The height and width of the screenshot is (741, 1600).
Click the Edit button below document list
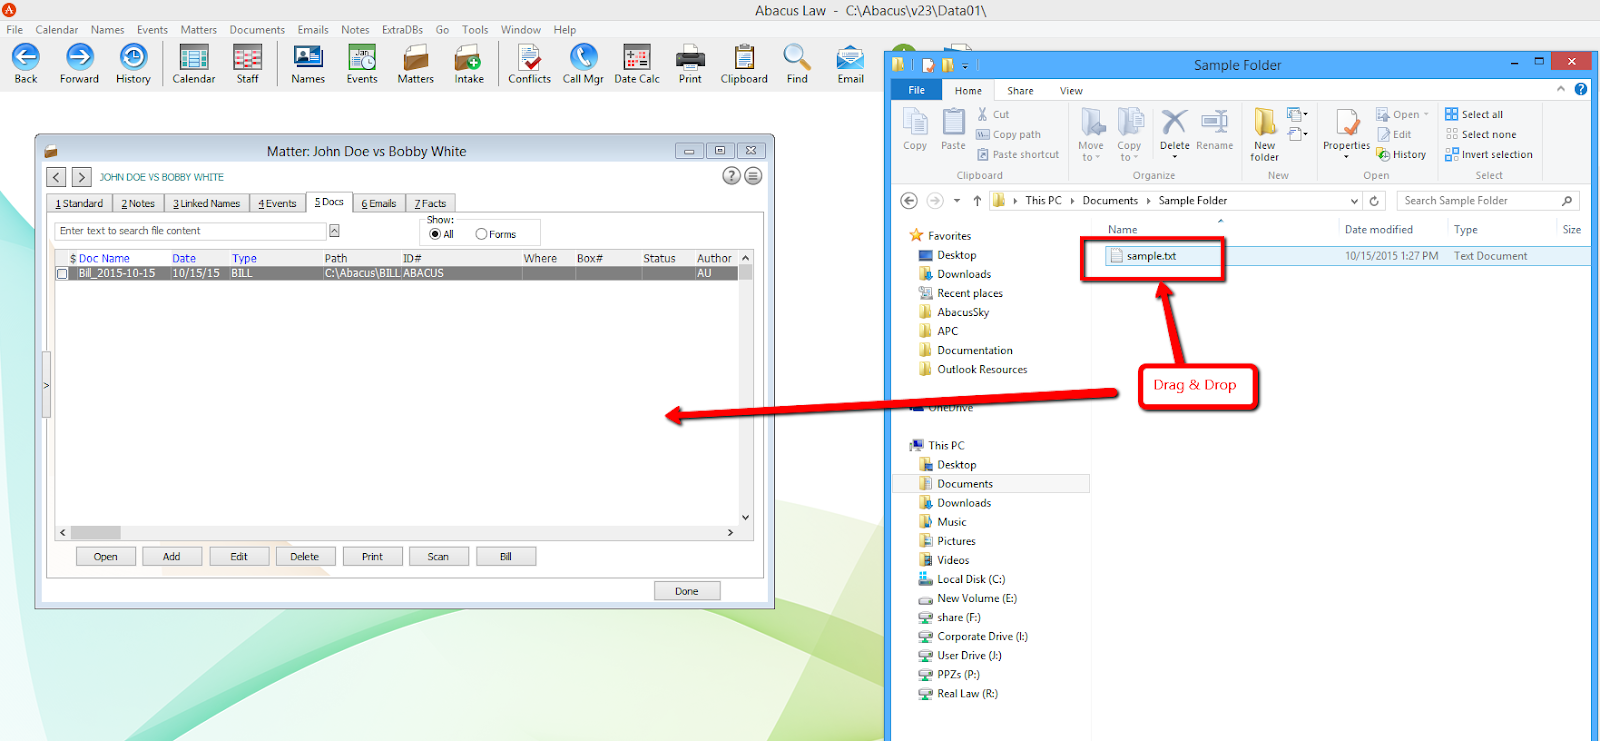click(x=239, y=557)
